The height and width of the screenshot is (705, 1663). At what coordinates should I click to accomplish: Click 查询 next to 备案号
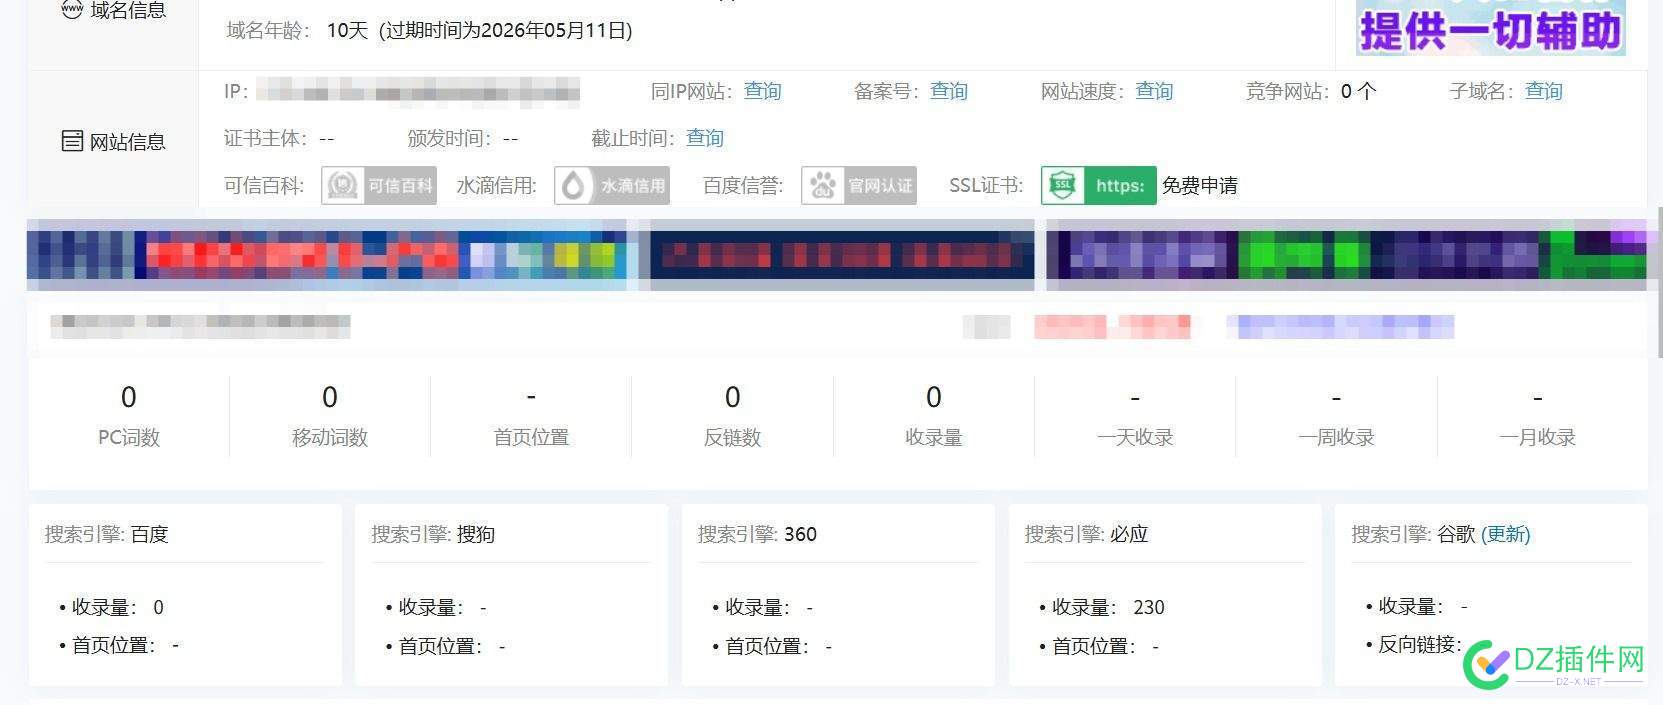(948, 91)
